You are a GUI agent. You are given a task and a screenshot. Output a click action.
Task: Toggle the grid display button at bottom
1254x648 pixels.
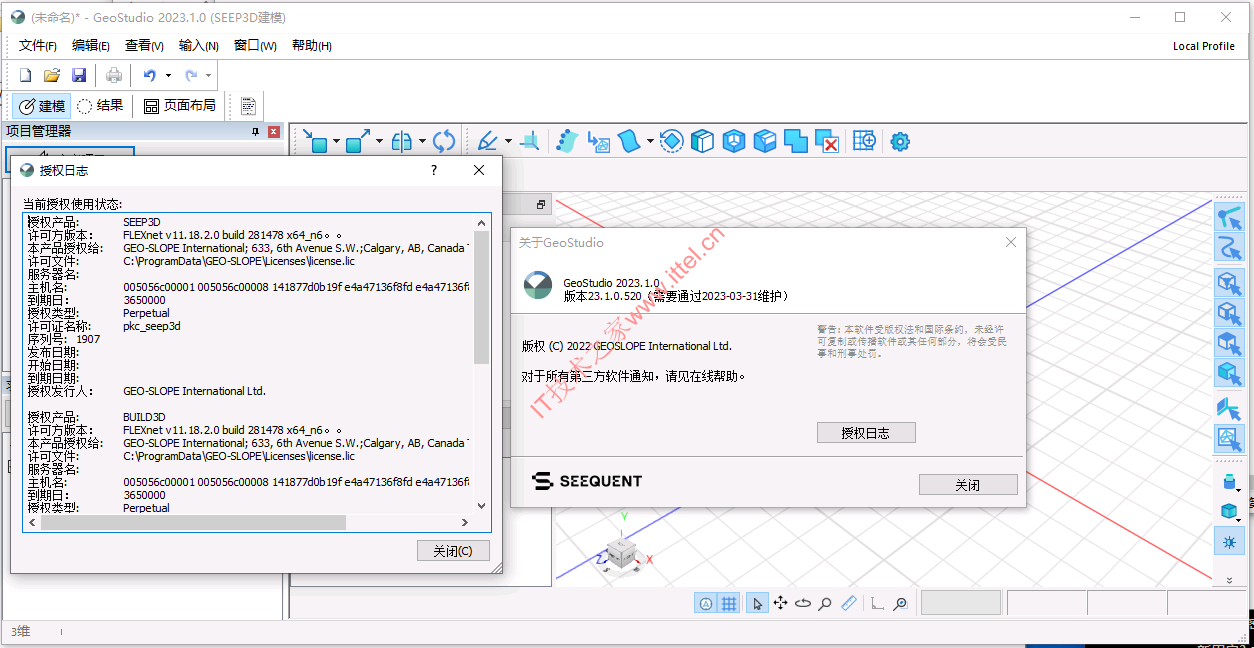[730, 603]
